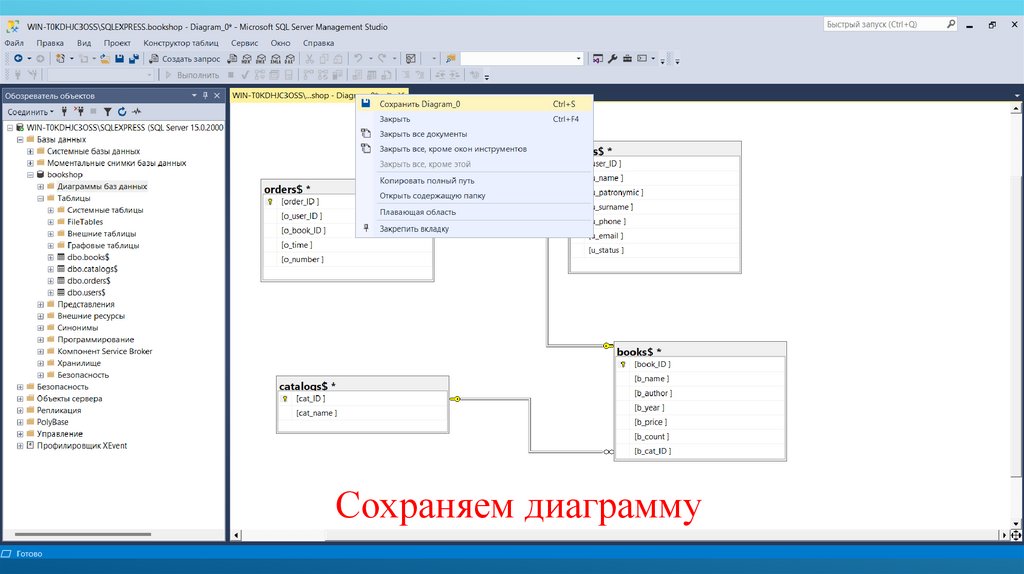1024x574 pixels.
Task: Click the Open File folder icon in toolbar
Action: point(104,59)
